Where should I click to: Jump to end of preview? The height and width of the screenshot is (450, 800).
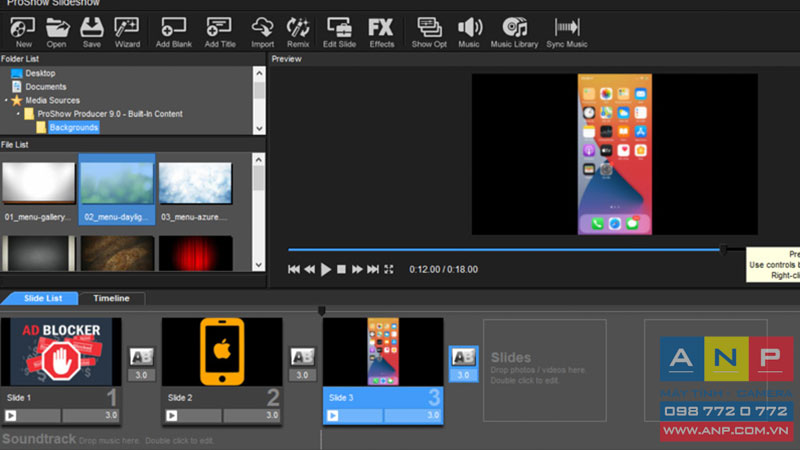point(373,269)
